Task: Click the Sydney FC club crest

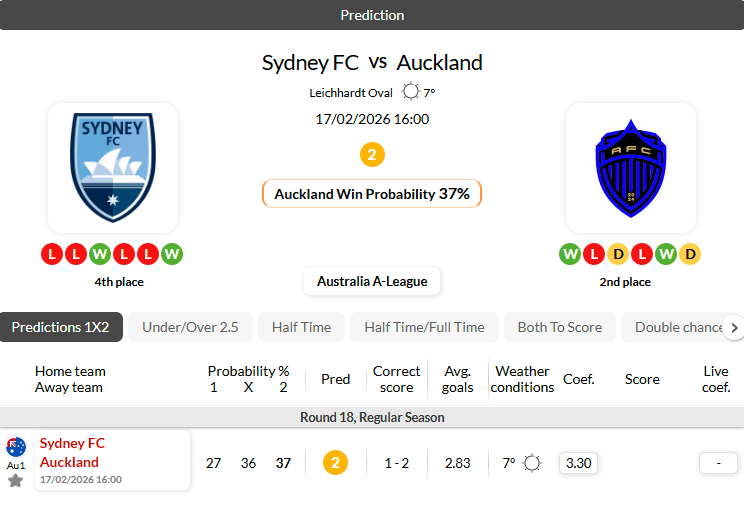Action: pyautogui.click(x=113, y=167)
